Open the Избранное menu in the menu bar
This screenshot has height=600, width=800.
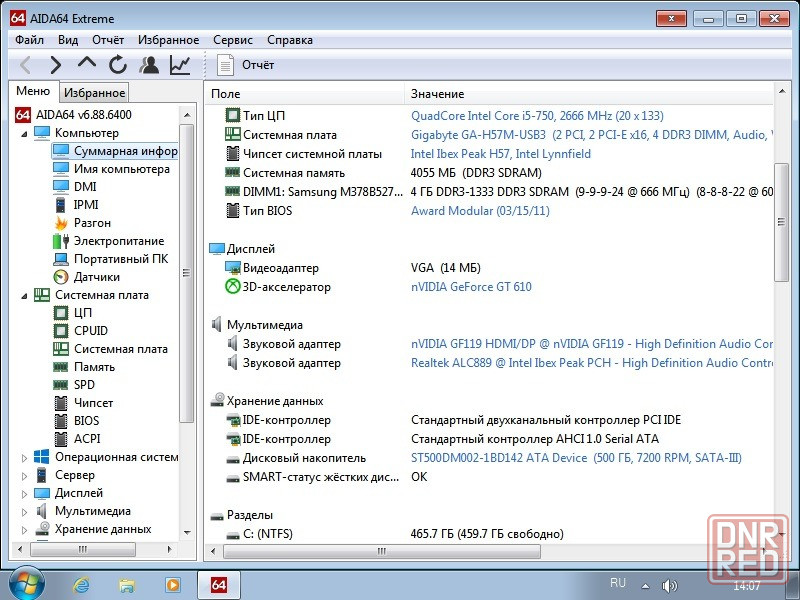pyautogui.click(x=168, y=40)
